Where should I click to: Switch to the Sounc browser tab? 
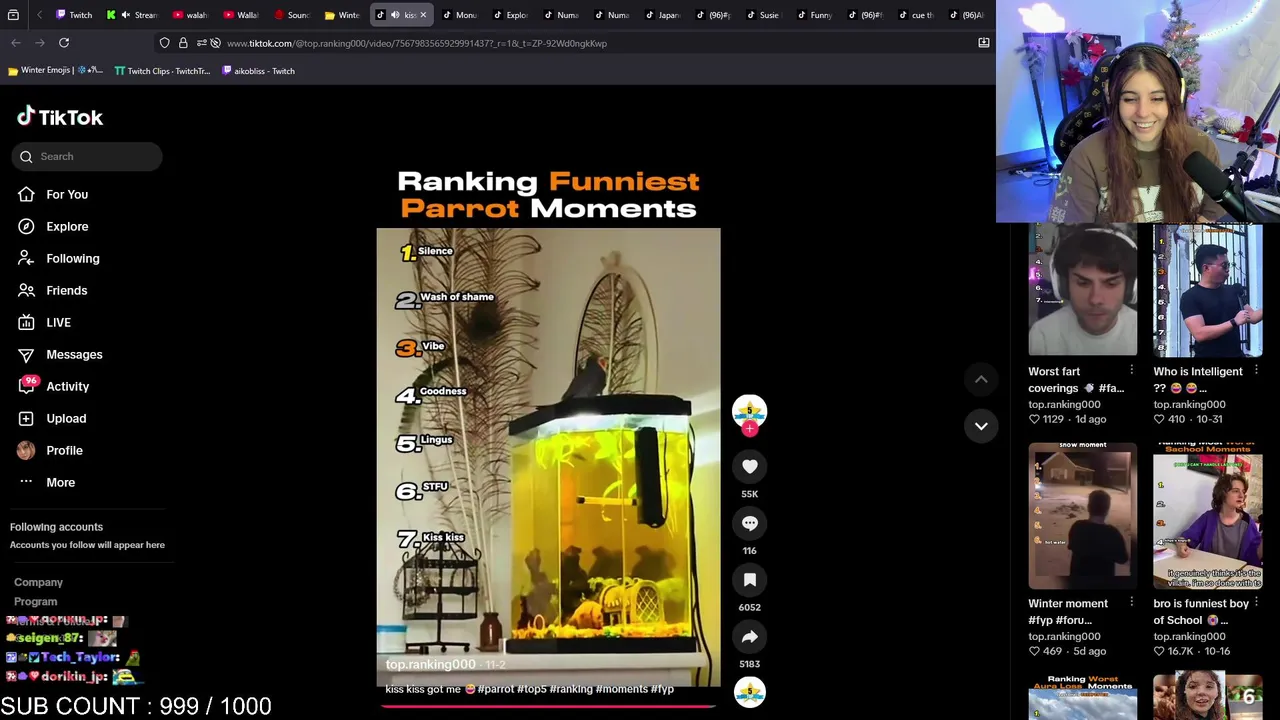point(292,15)
